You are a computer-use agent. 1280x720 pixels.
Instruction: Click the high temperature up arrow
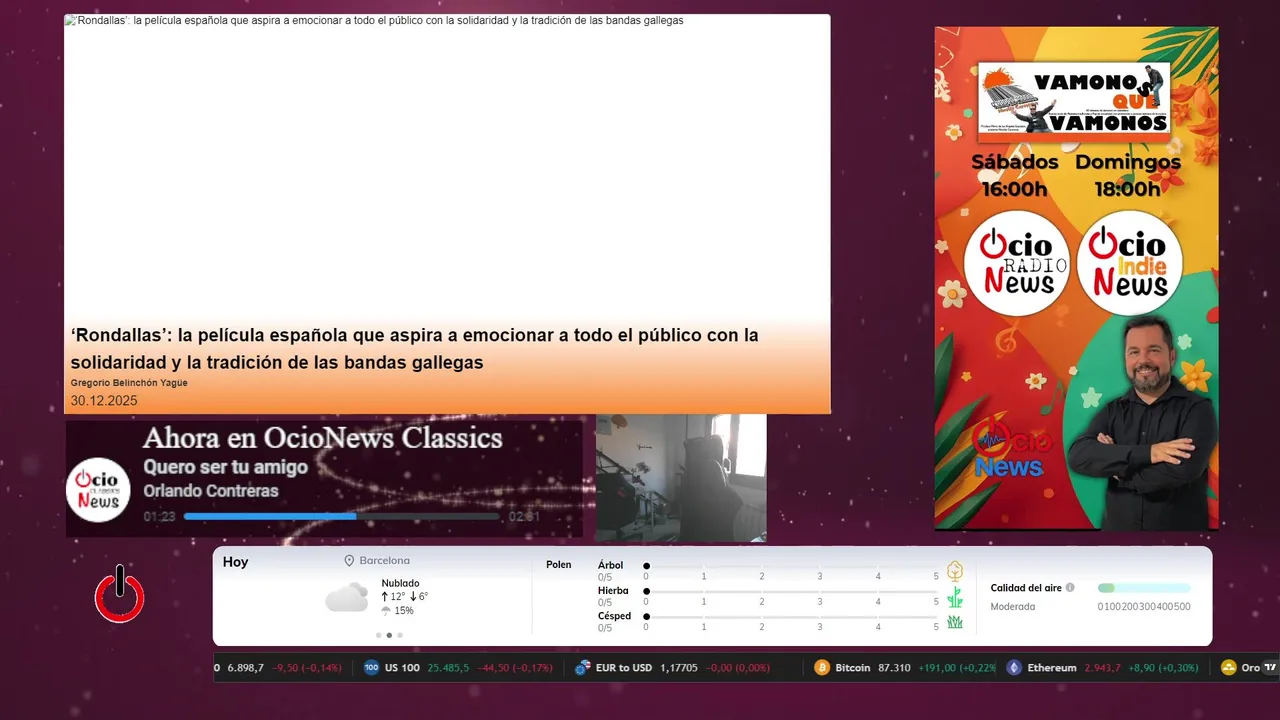[x=385, y=597]
